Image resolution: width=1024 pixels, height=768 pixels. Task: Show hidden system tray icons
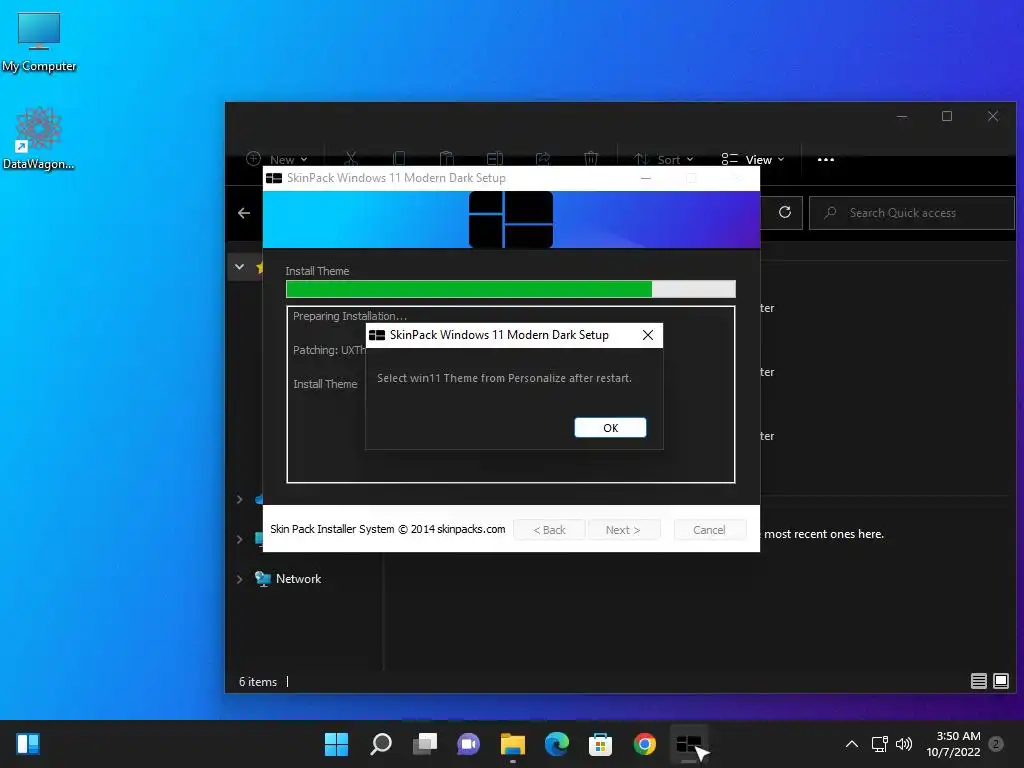pos(852,744)
